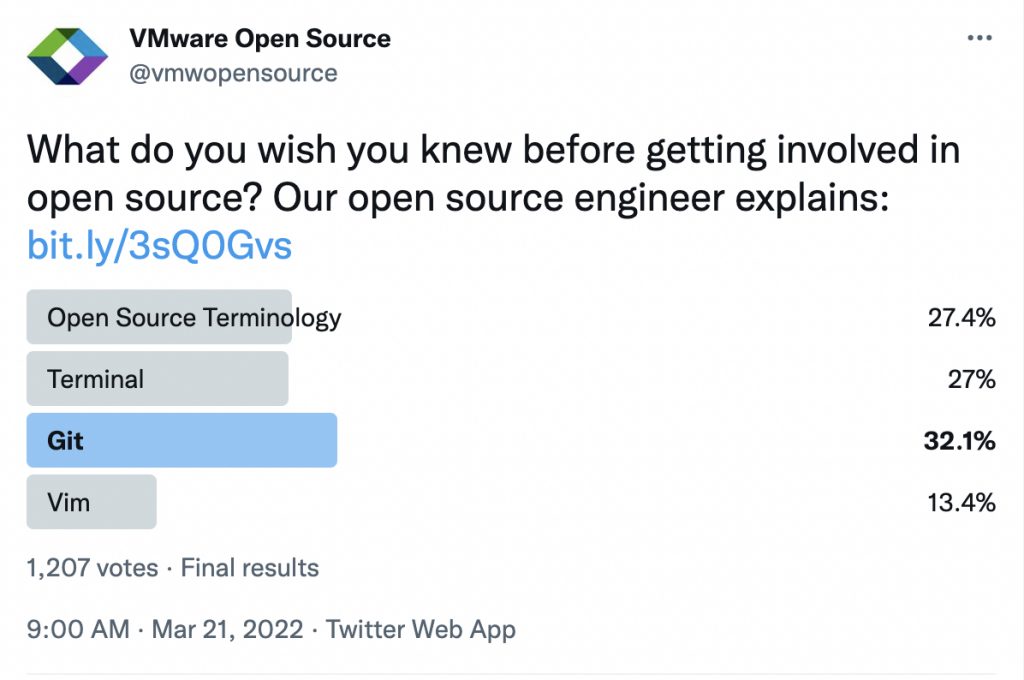Image resolution: width=1024 pixels, height=680 pixels.
Task: Click the 13.4% result for Vim
Action: point(961,501)
